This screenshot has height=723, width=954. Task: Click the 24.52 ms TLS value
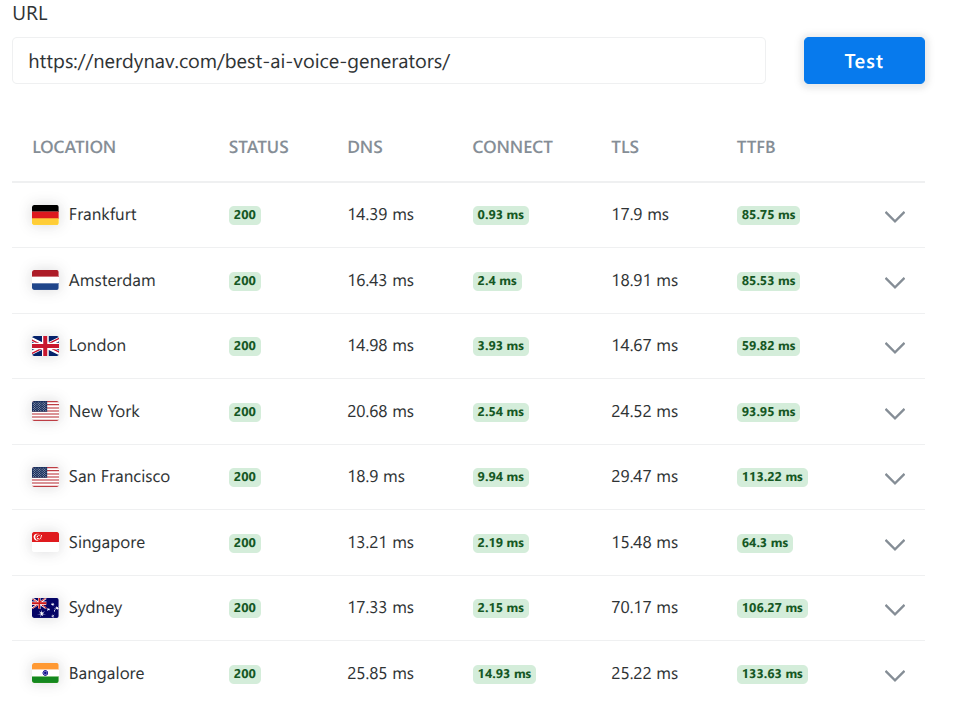click(x=644, y=411)
